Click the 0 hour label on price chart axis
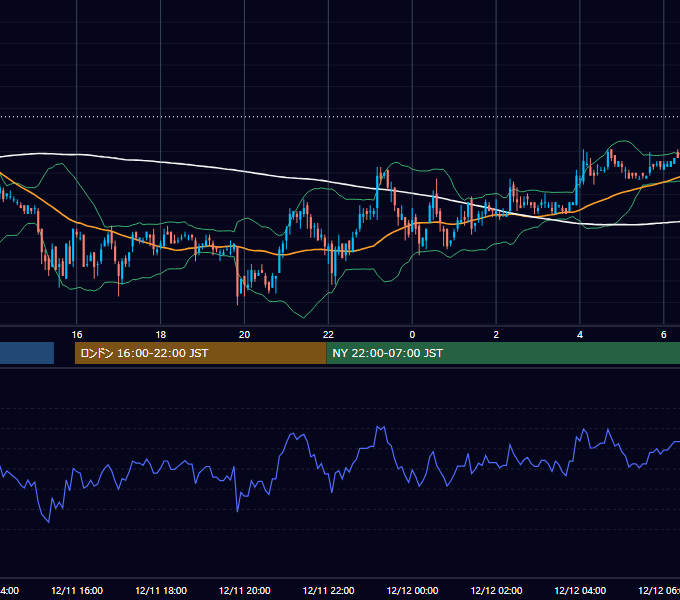Image resolution: width=680 pixels, height=600 pixels. [x=412, y=335]
